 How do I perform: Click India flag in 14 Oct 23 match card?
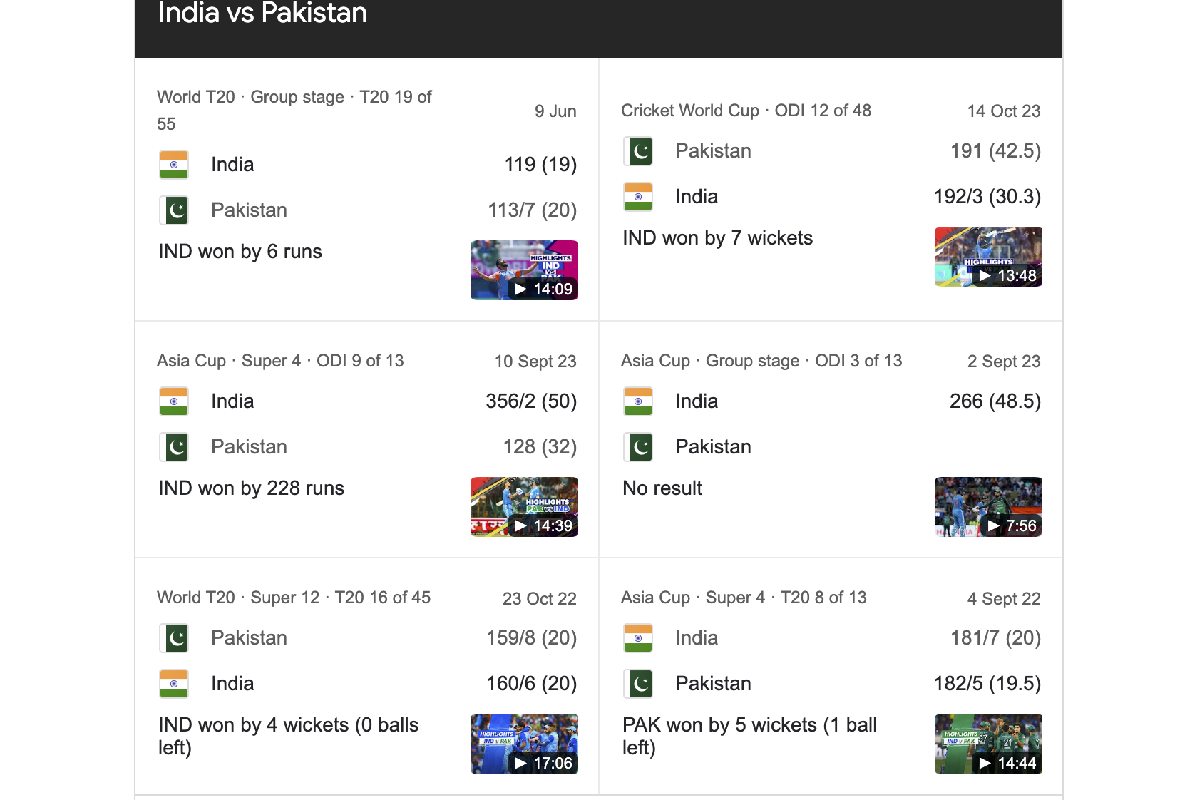click(x=638, y=197)
